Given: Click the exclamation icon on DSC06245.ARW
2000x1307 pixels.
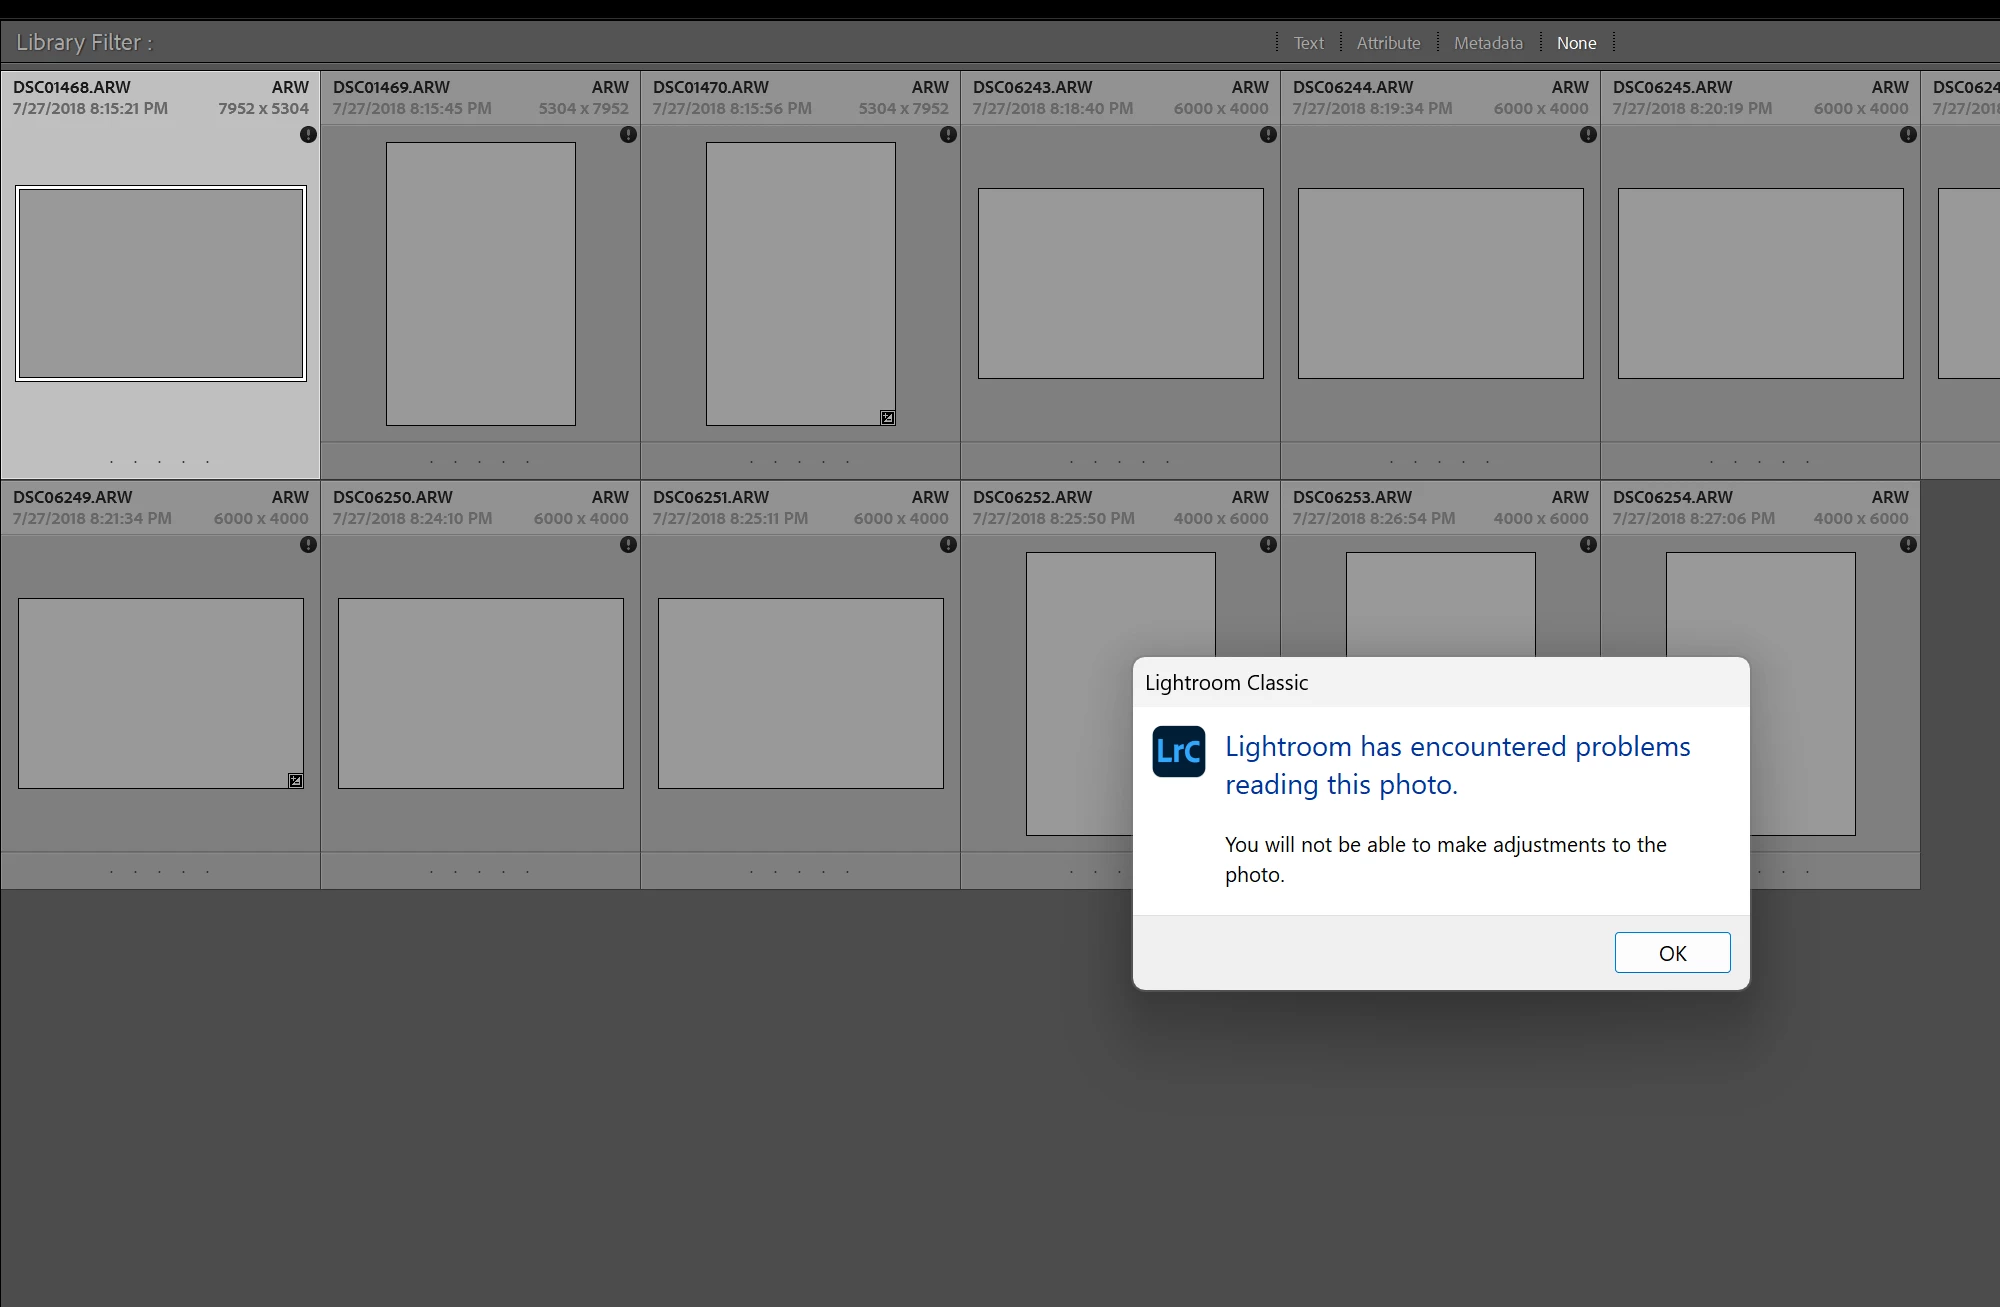Looking at the screenshot, I should point(1908,135).
